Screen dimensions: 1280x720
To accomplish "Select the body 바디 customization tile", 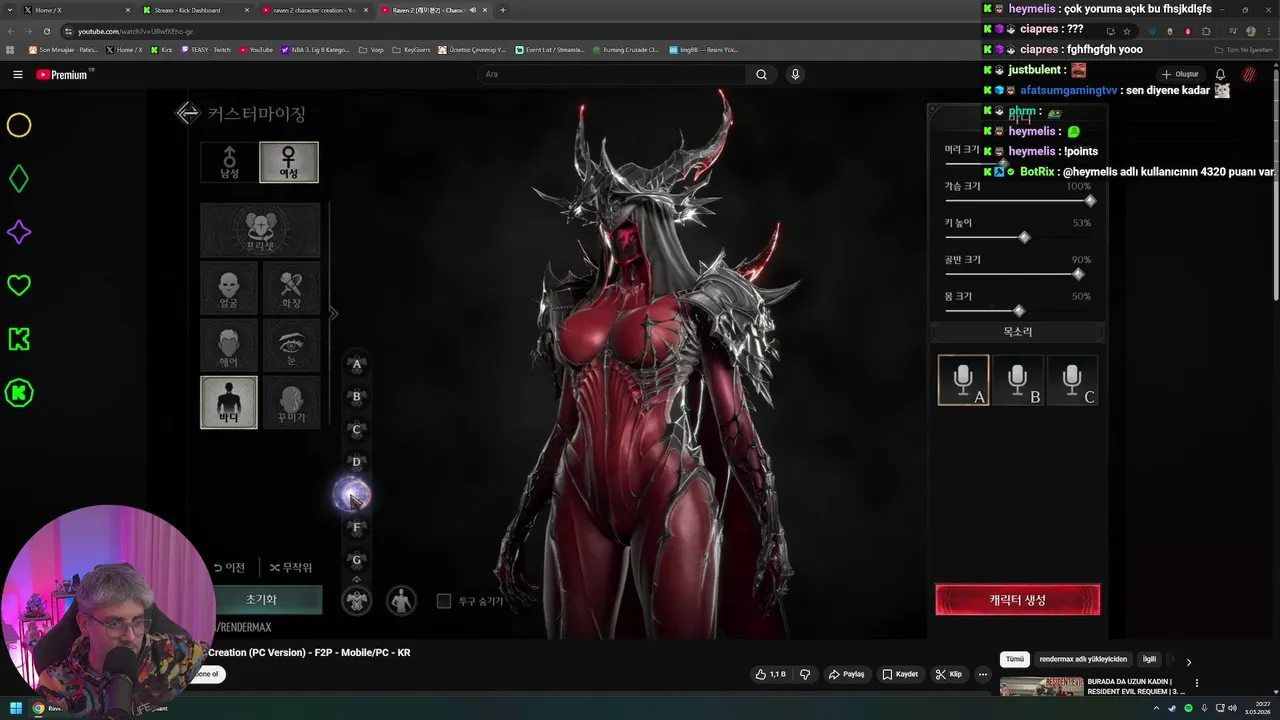I will pos(229,402).
